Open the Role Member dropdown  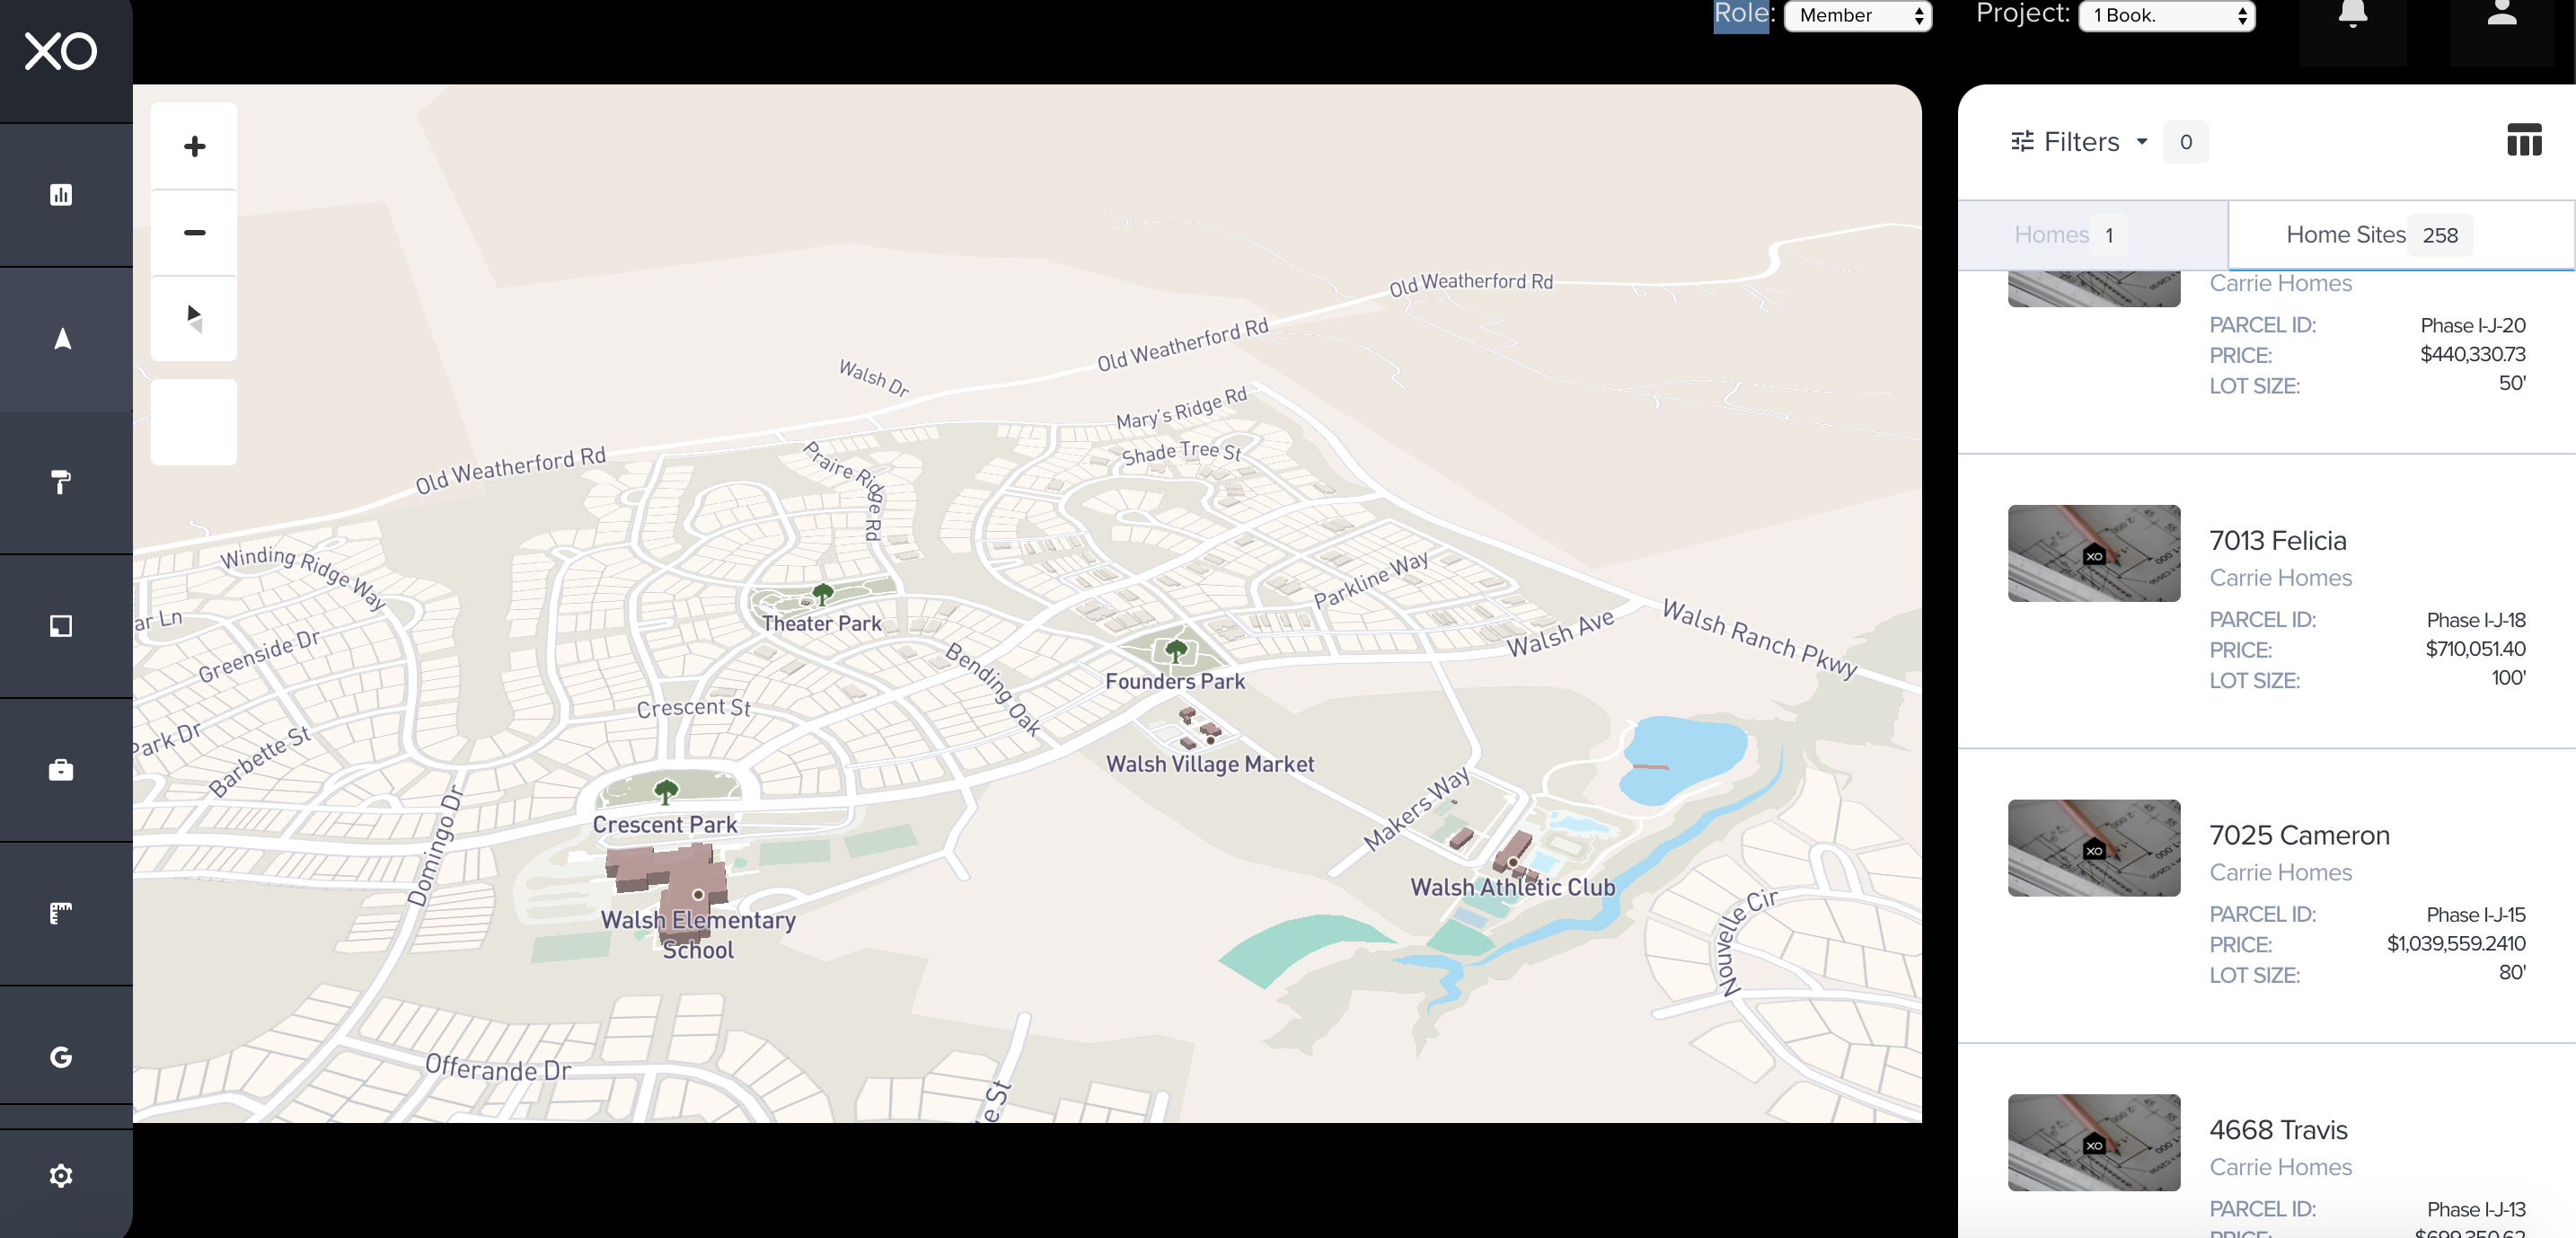tap(1857, 16)
